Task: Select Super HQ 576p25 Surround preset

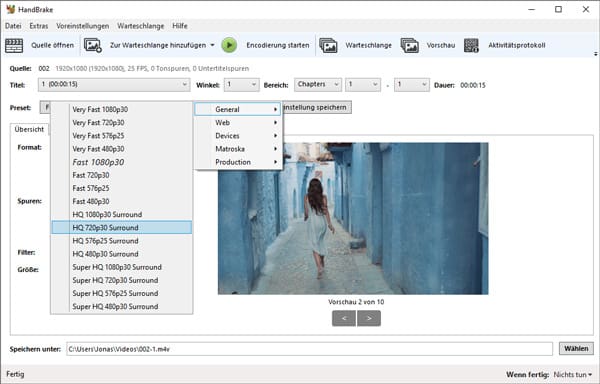Action: pyautogui.click(x=122, y=293)
